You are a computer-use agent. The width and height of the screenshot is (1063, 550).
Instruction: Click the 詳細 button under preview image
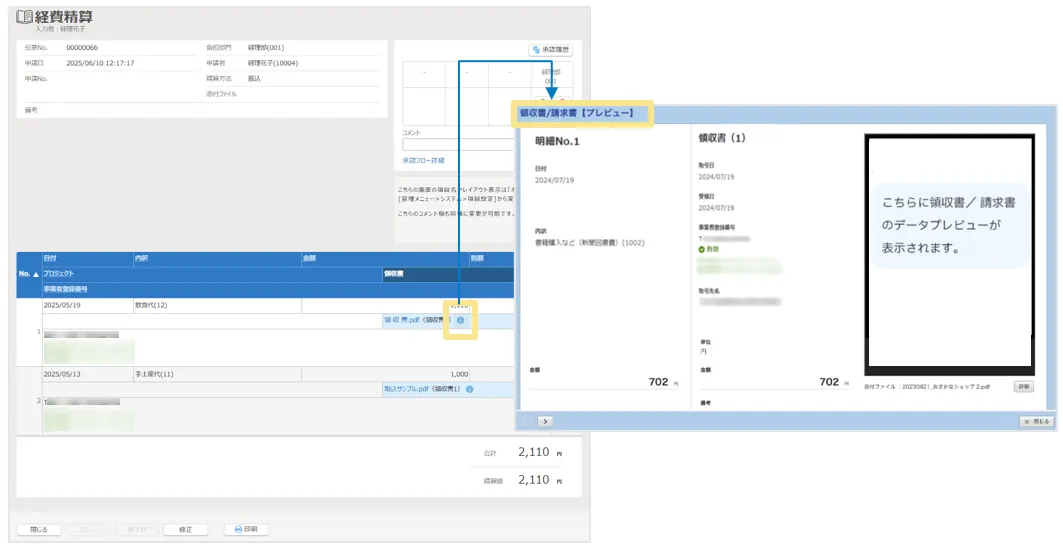(x=1023, y=386)
